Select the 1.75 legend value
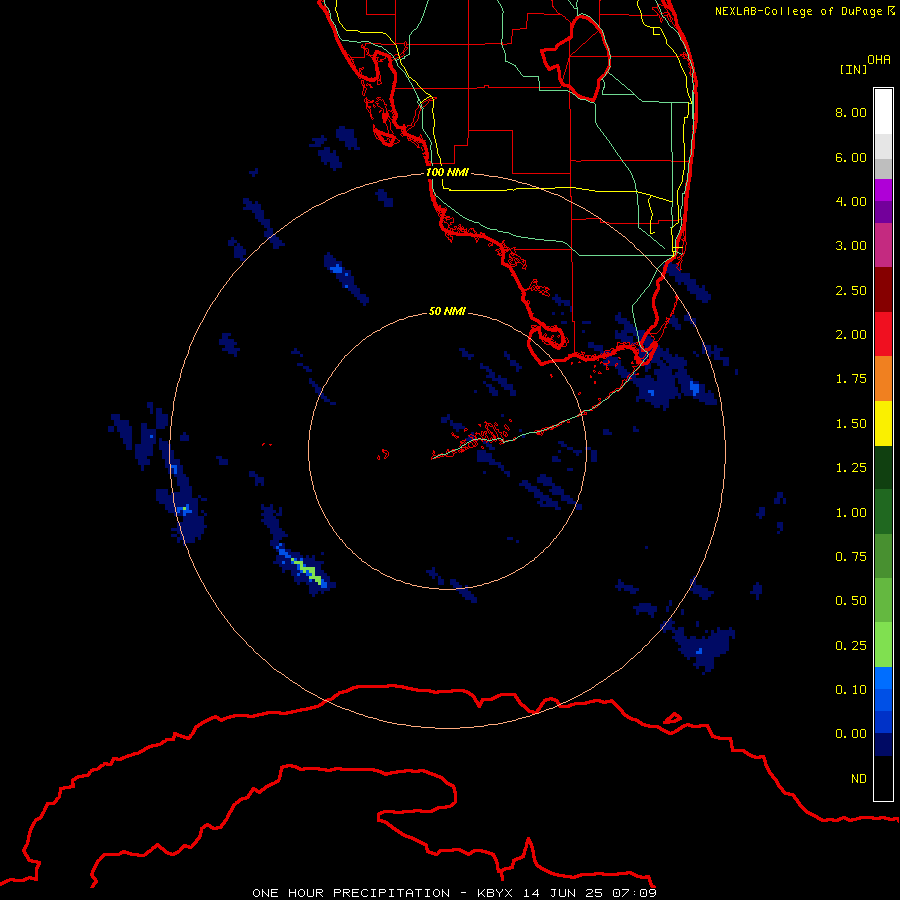This screenshot has width=900, height=900. (851, 379)
